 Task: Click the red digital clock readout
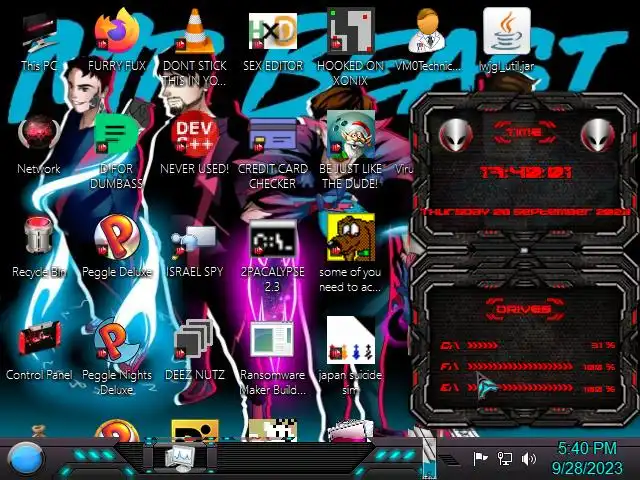pos(526,173)
